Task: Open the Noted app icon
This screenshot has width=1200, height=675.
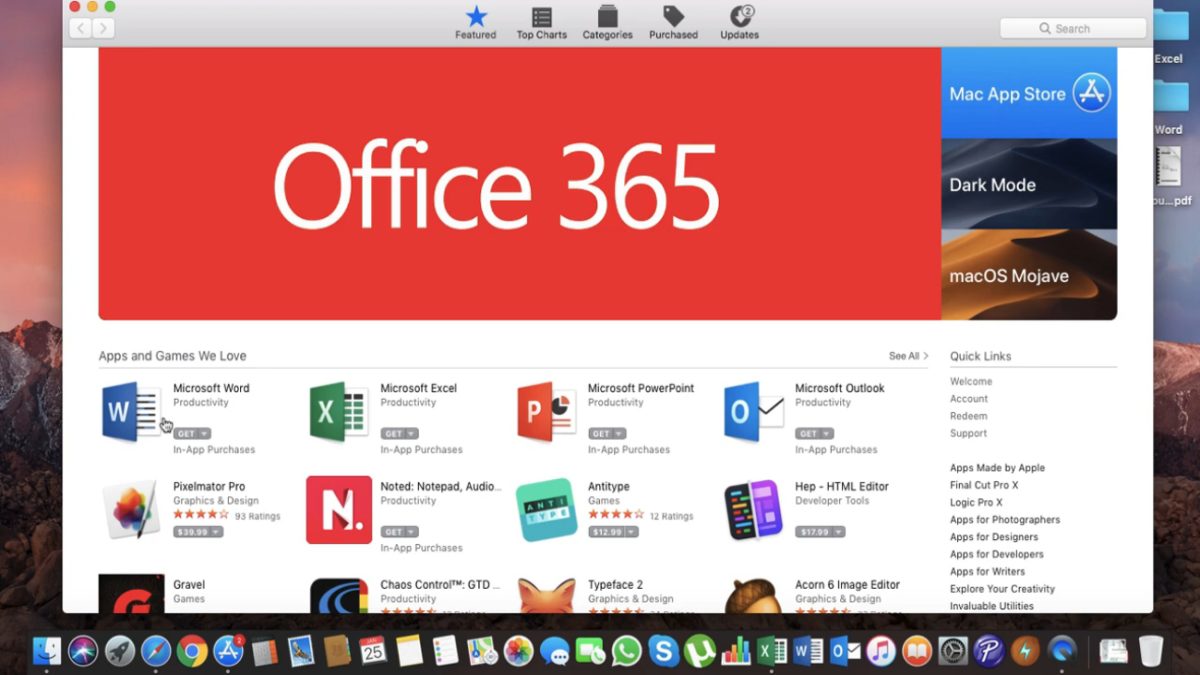Action: pos(339,510)
